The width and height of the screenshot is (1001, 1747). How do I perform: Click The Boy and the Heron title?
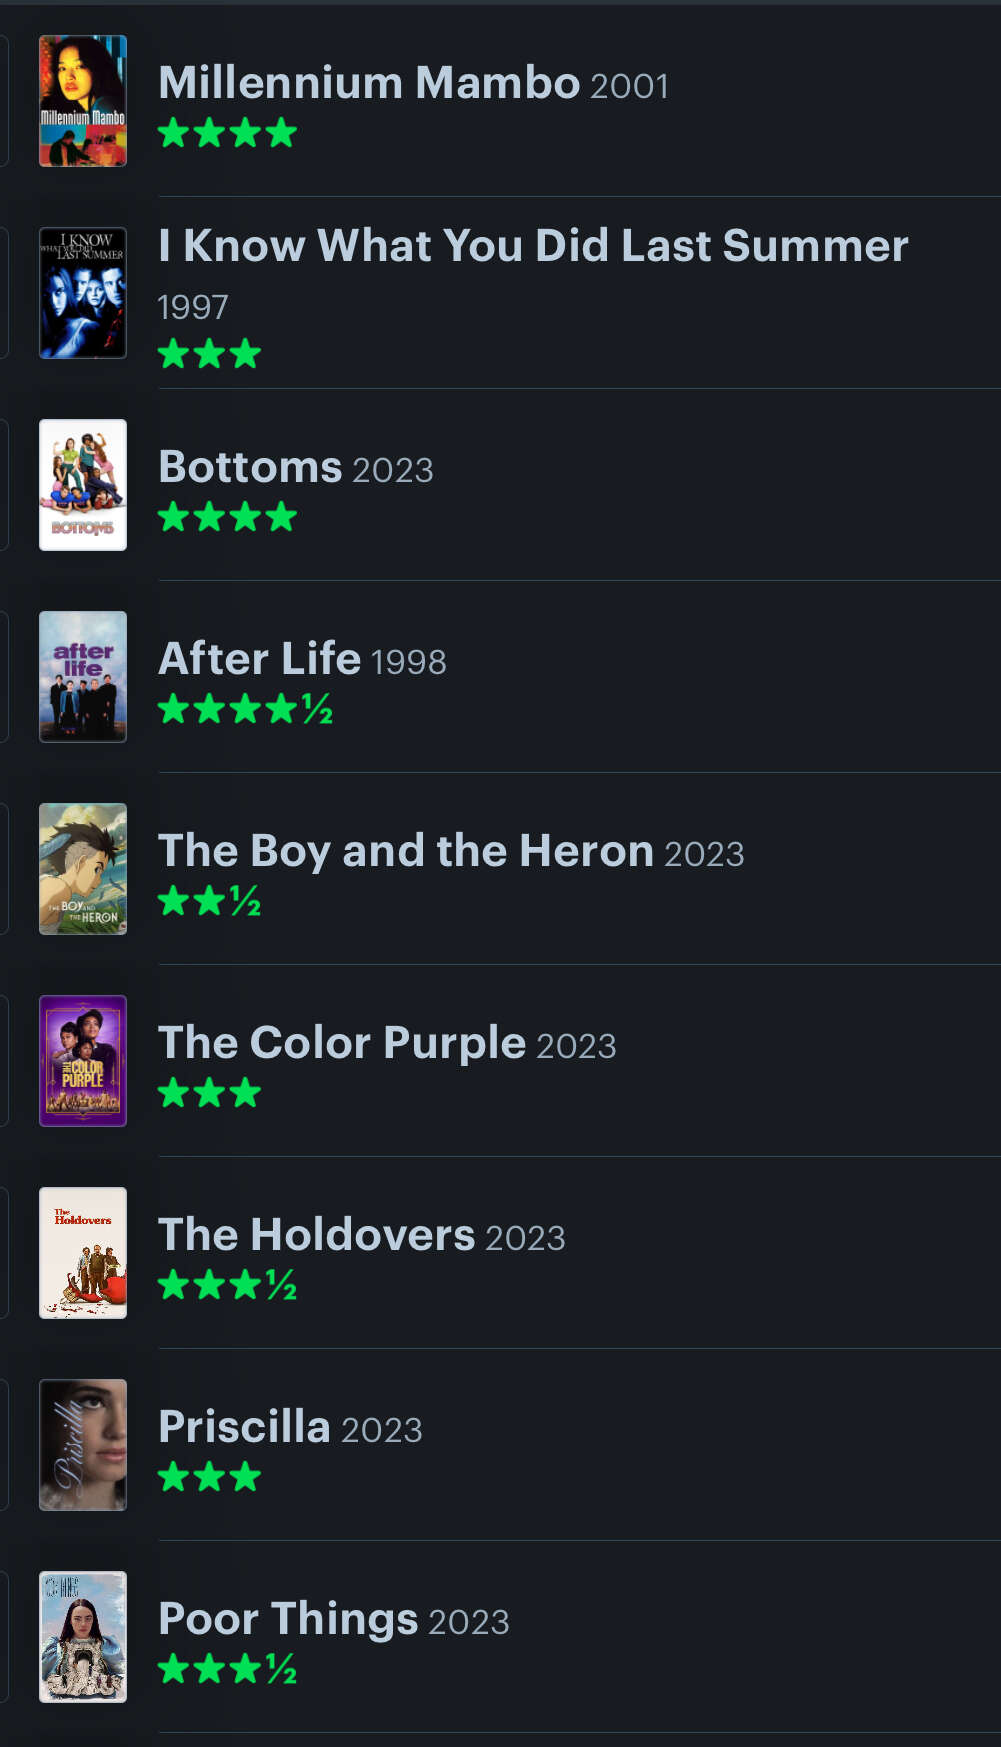click(405, 852)
